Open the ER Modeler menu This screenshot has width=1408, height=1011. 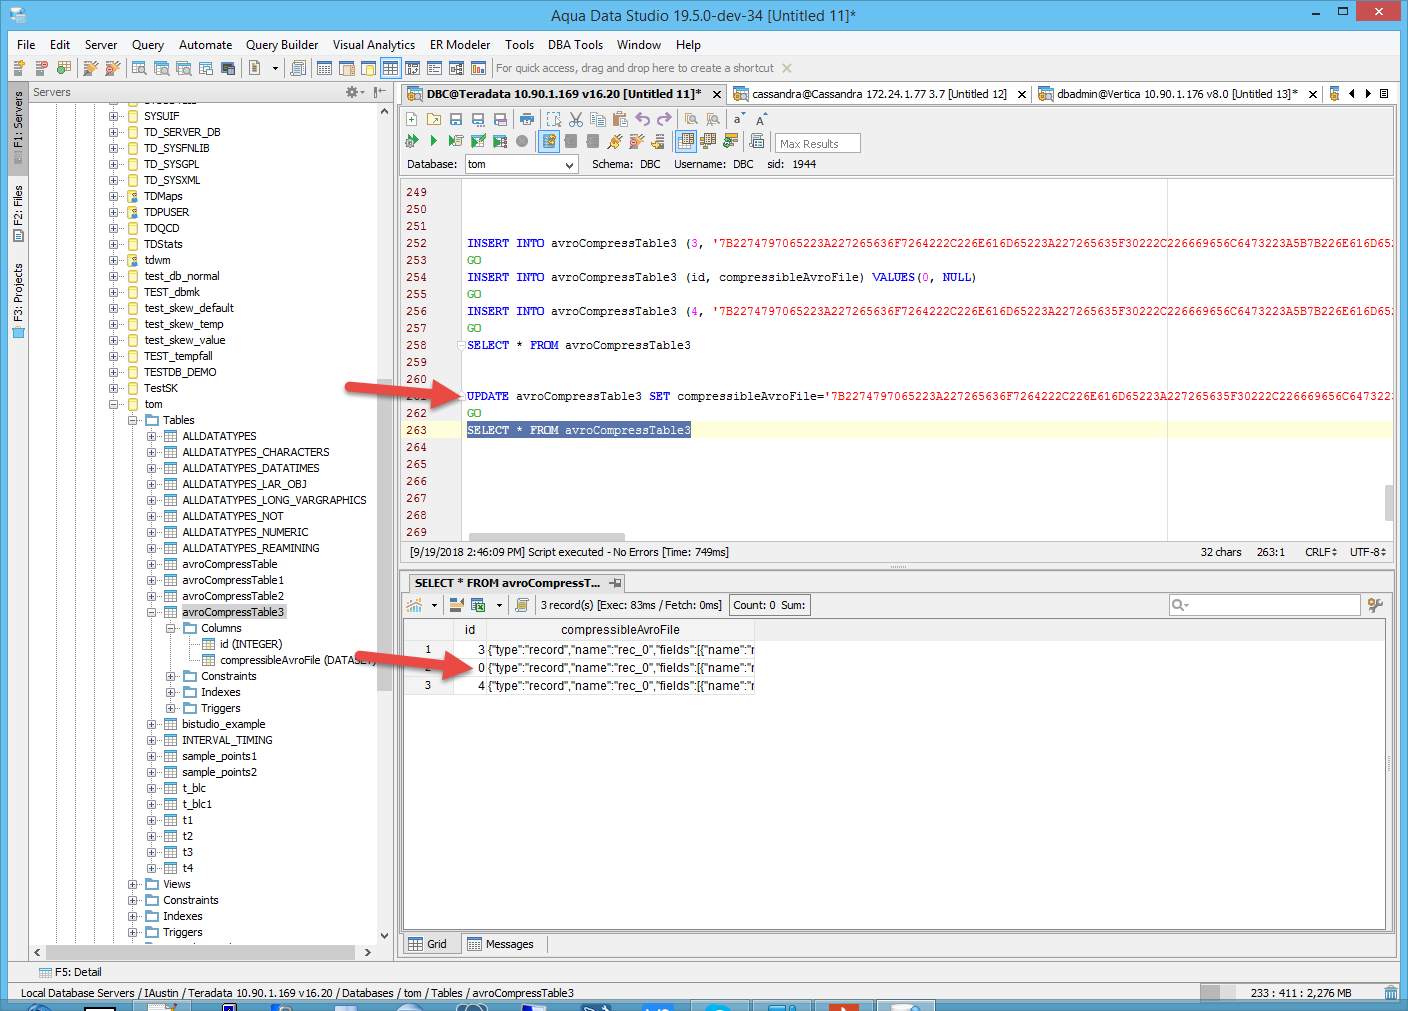(x=460, y=45)
